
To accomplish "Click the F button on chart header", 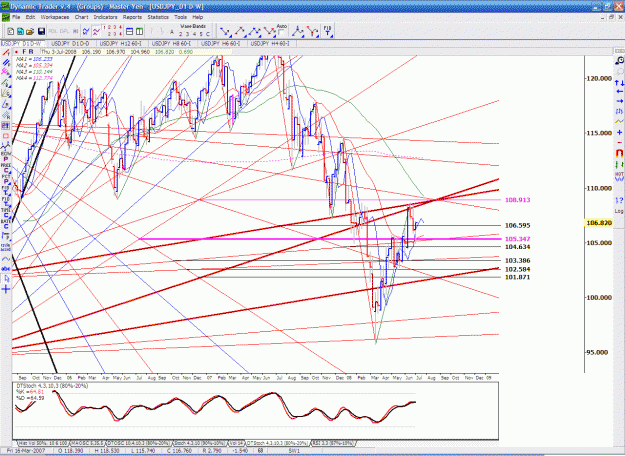I will (x=24, y=52).
